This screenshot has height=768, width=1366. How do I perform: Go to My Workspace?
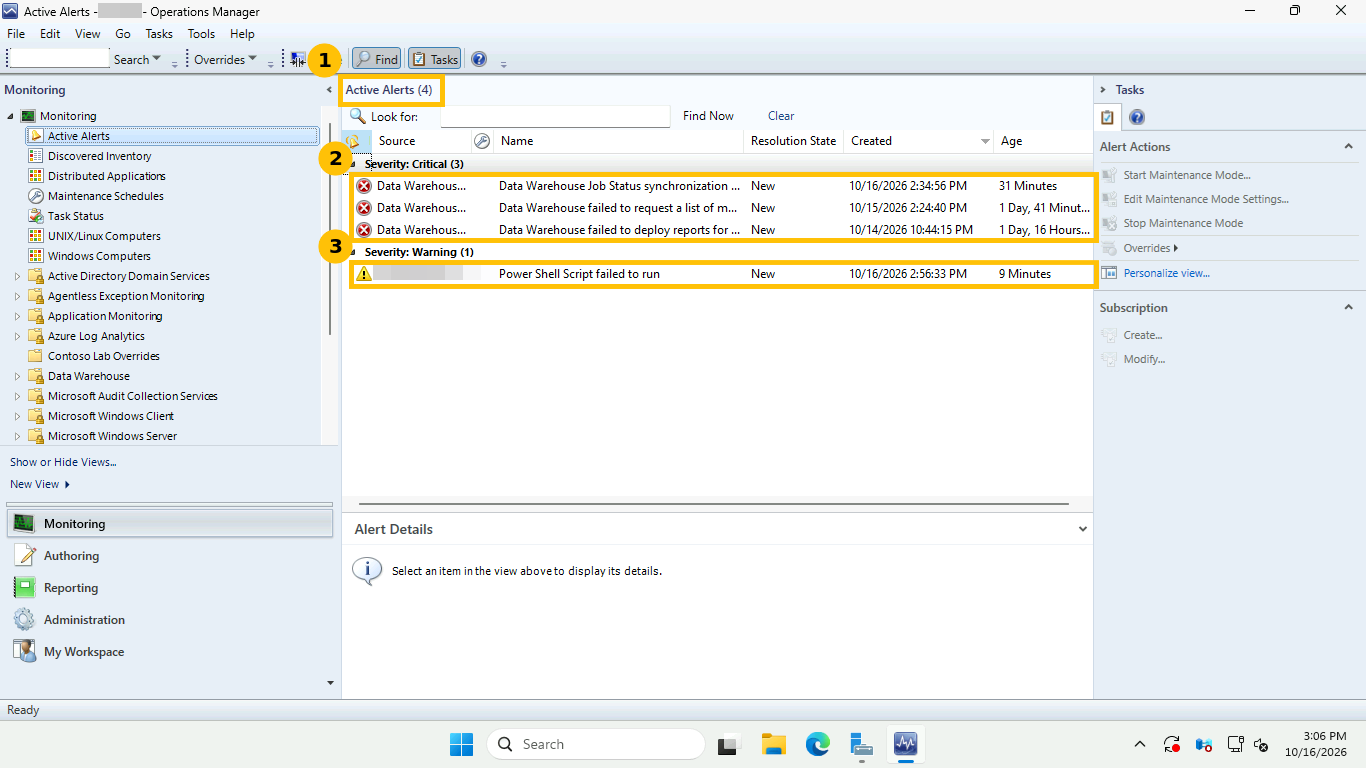[x=84, y=652]
